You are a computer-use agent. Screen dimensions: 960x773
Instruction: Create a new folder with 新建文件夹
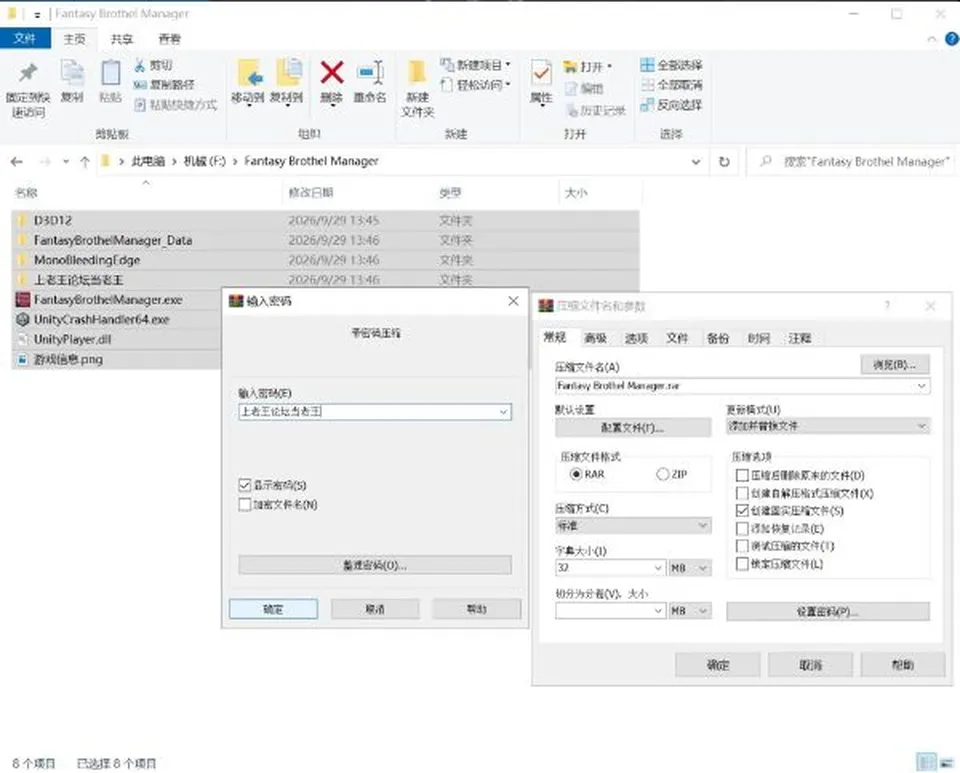[418, 88]
